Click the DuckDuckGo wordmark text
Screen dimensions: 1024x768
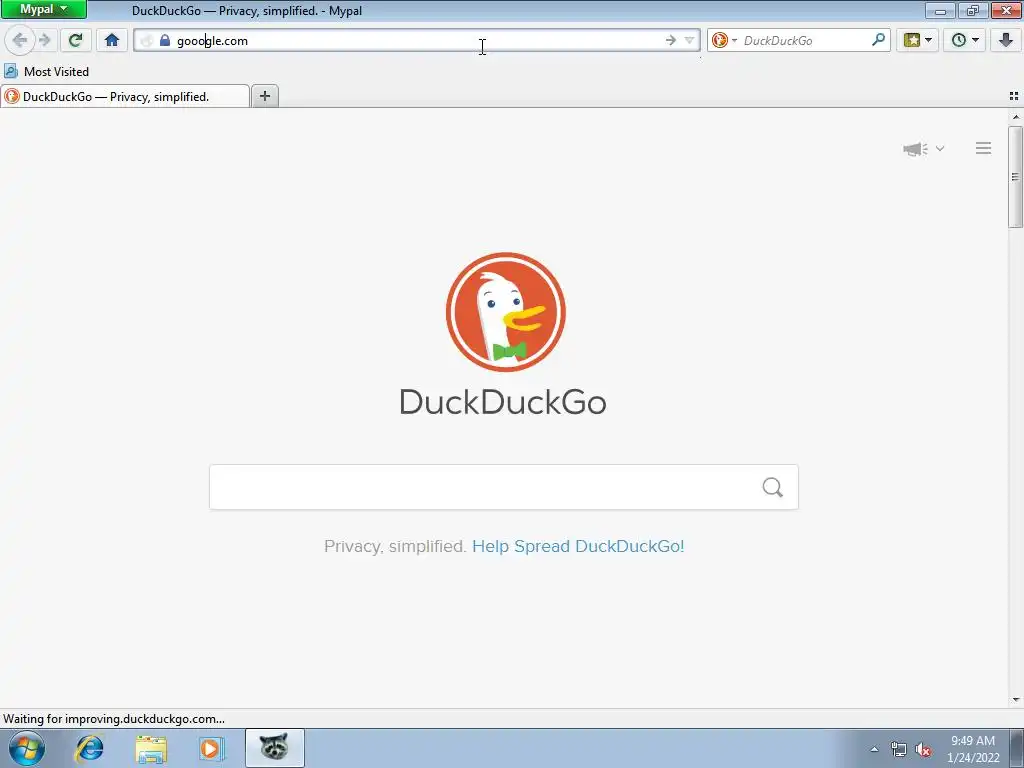(x=503, y=402)
